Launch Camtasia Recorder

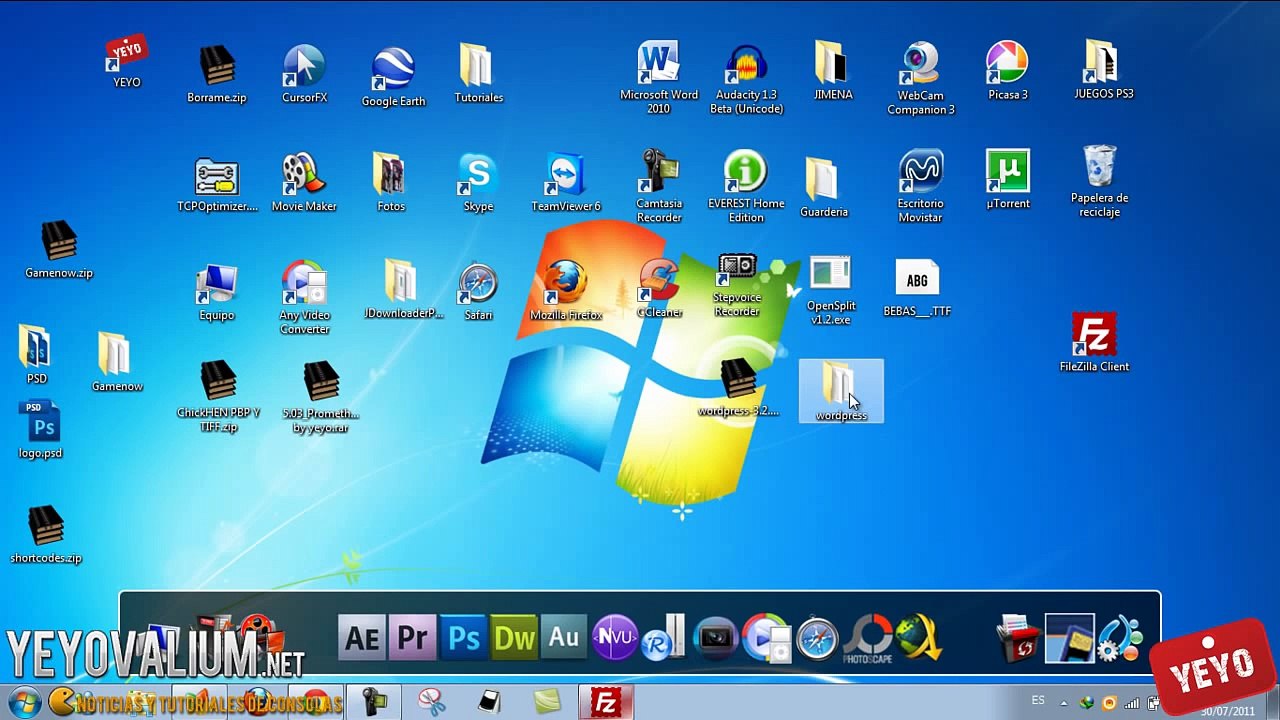coord(659,186)
